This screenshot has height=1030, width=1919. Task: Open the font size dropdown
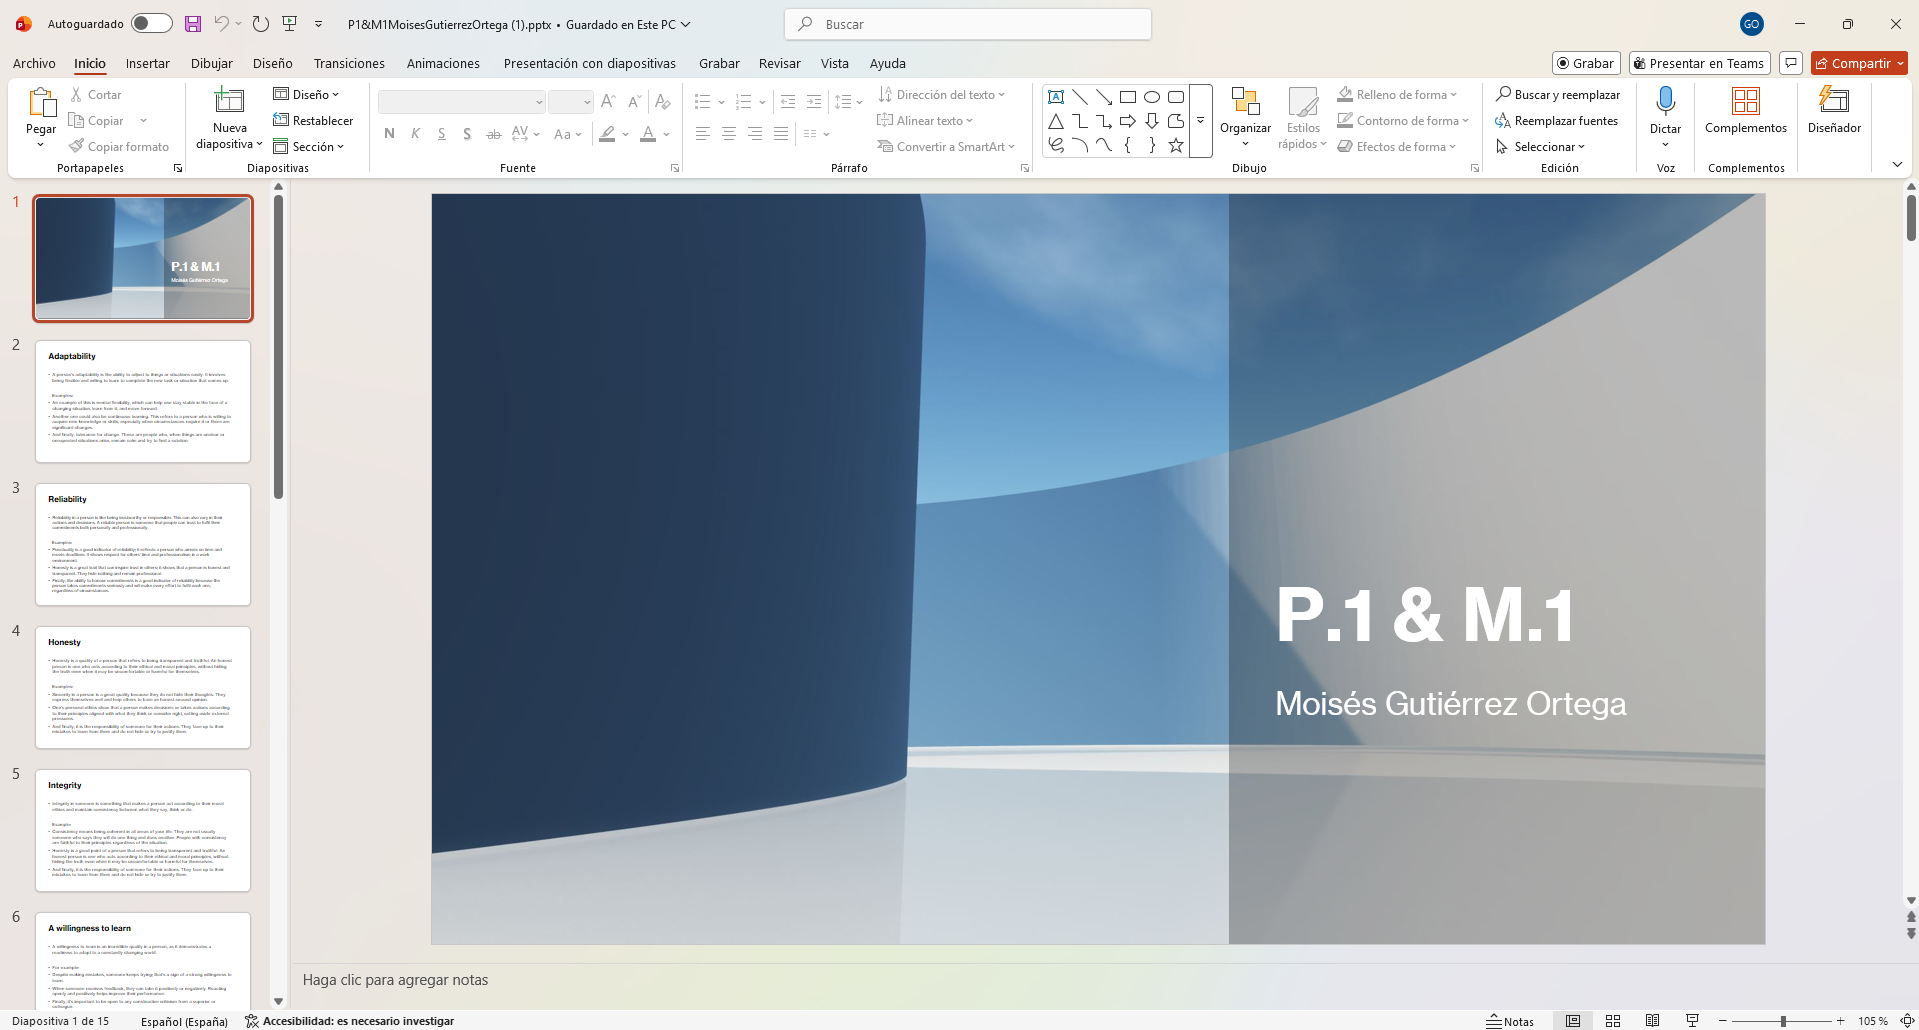pos(587,102)
